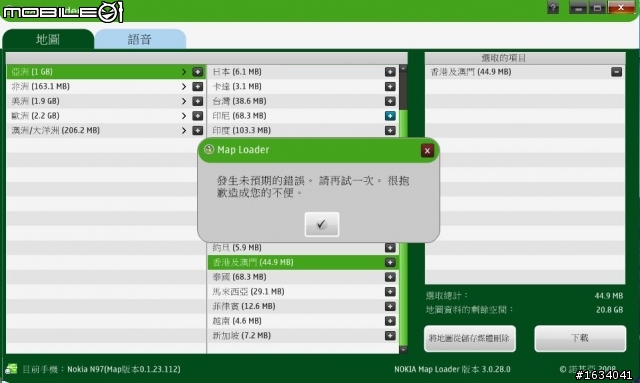Click 將地圖從儲存媒體刪除 button
640x383 pixels.
(x=470, y=338)
